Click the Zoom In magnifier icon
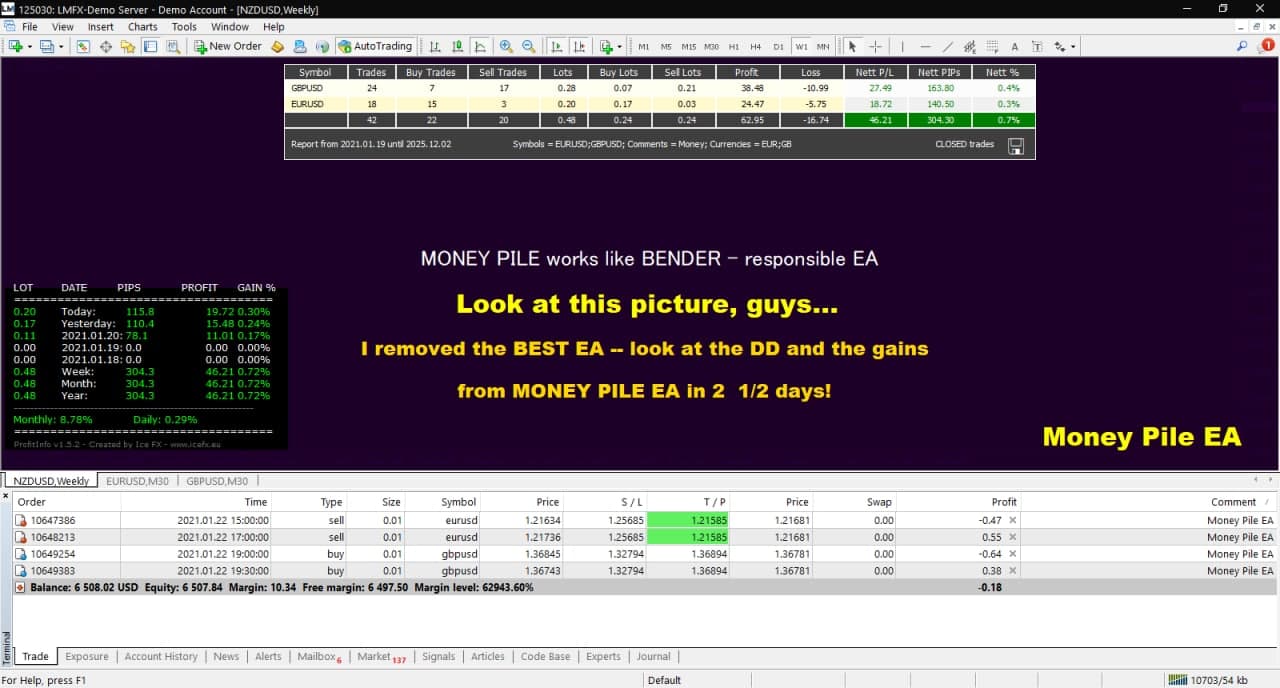Screen dimensions: 1280x688 click(506, 46)
